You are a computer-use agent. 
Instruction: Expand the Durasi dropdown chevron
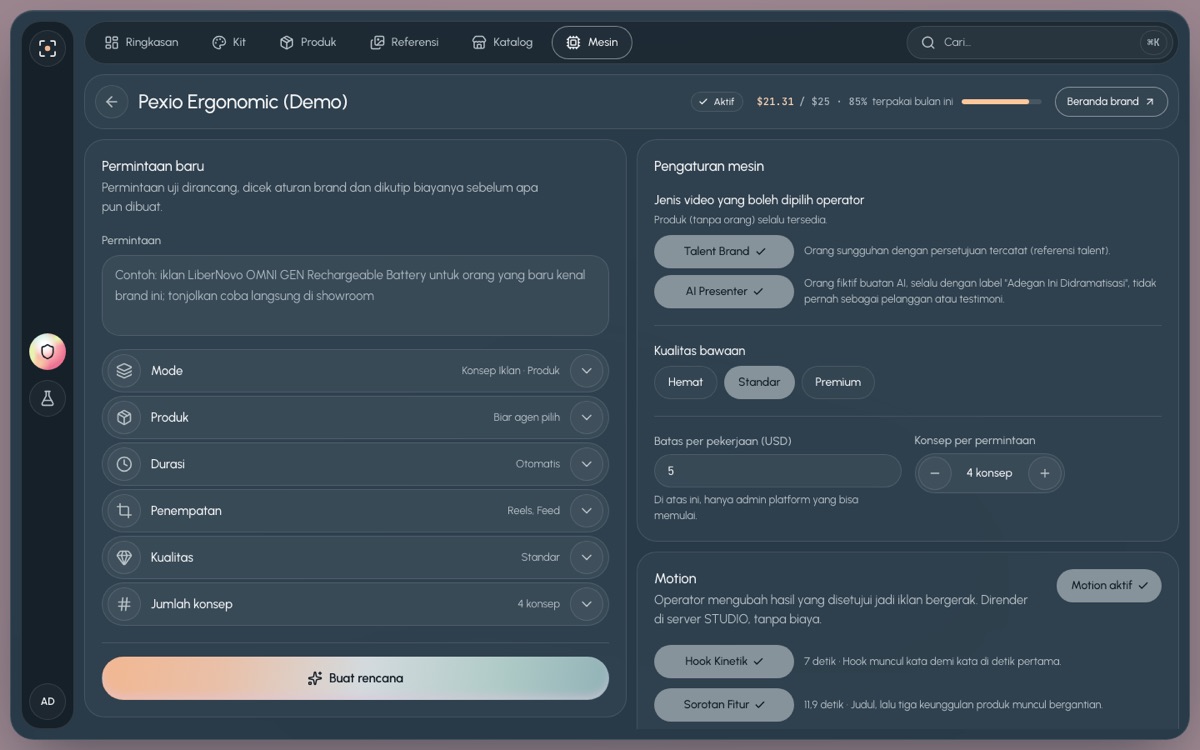click(587, 464)
